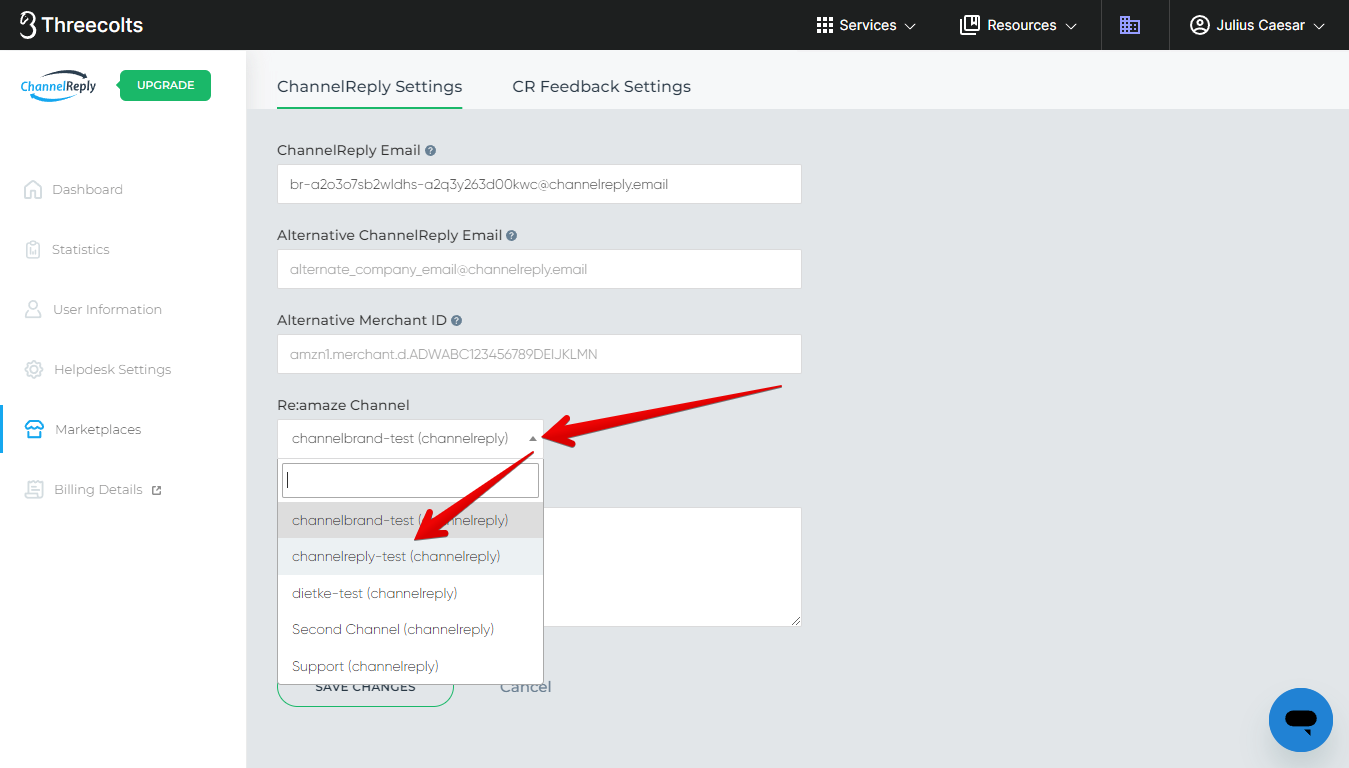The height and width of the screenshot is (768, 1349).
Task: Switch to the ChannelReply Settings tab
Action: [x=370, y=86]
